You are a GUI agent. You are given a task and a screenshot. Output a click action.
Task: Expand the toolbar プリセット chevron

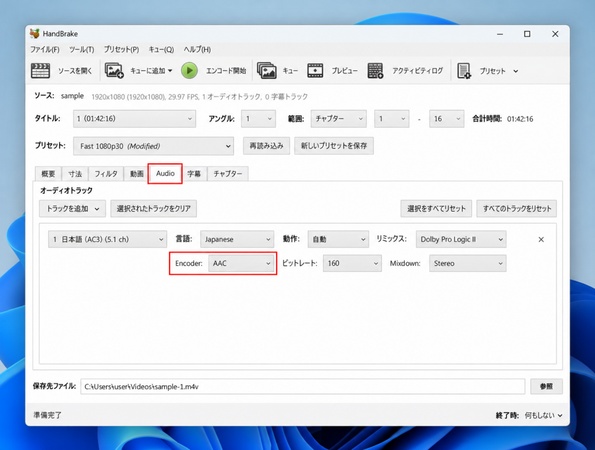tap(516, 71)
